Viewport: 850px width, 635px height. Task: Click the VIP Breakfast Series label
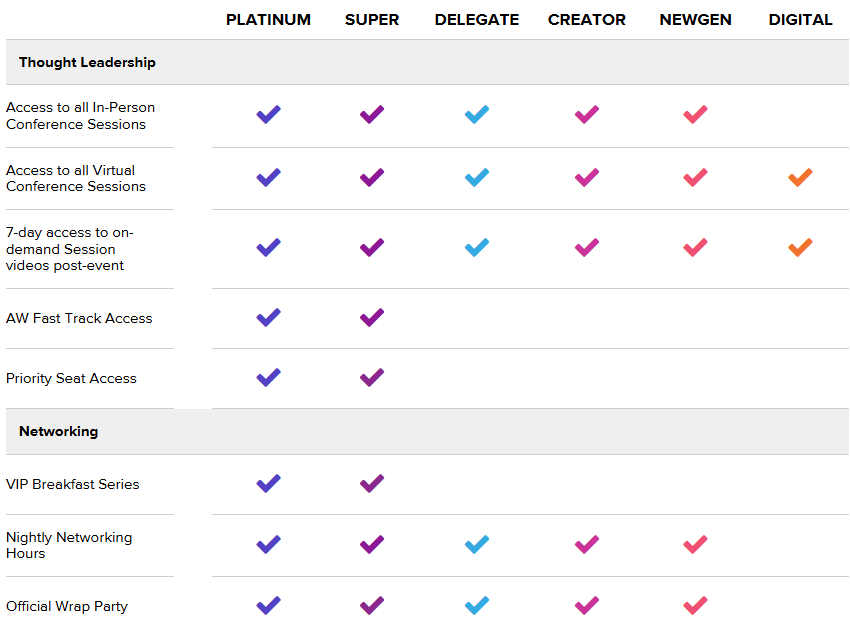click(x=72, y=484)
